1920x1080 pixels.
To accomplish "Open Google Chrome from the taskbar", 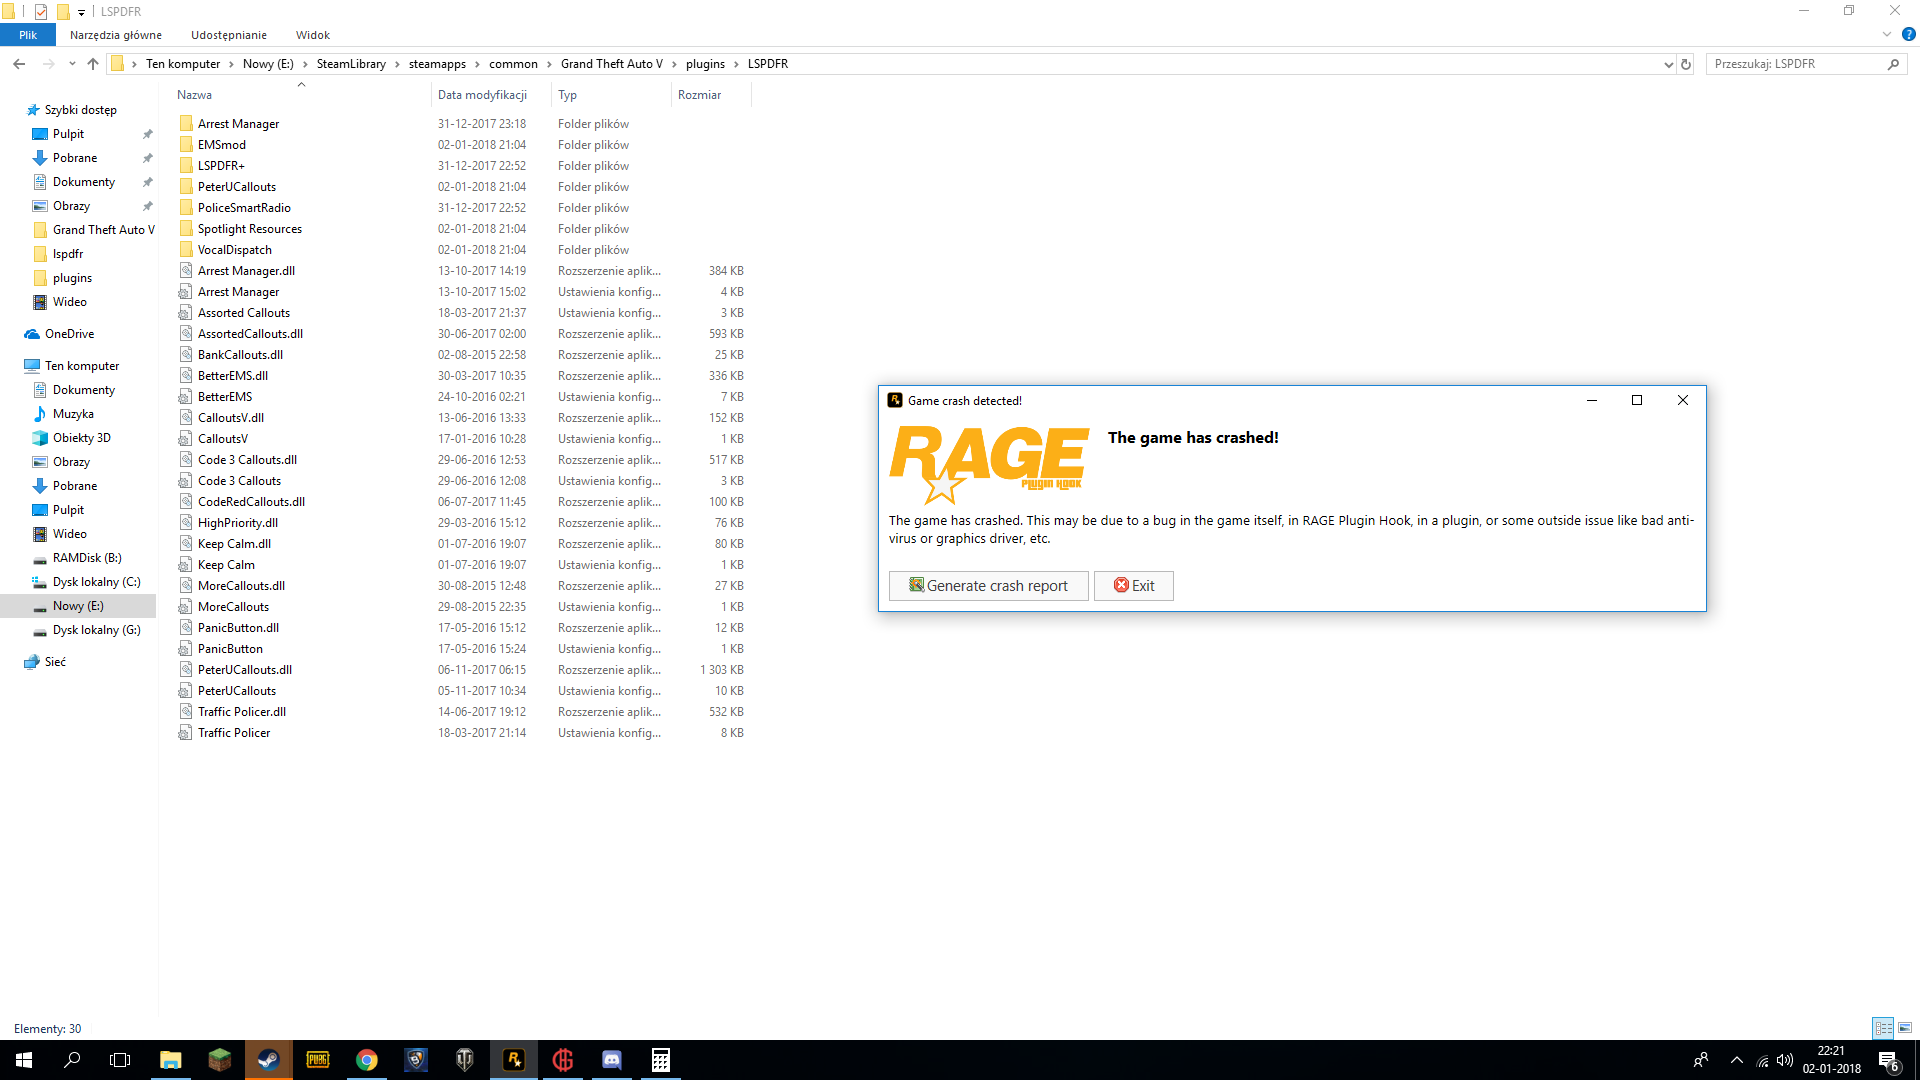I will coord(366,1060).
